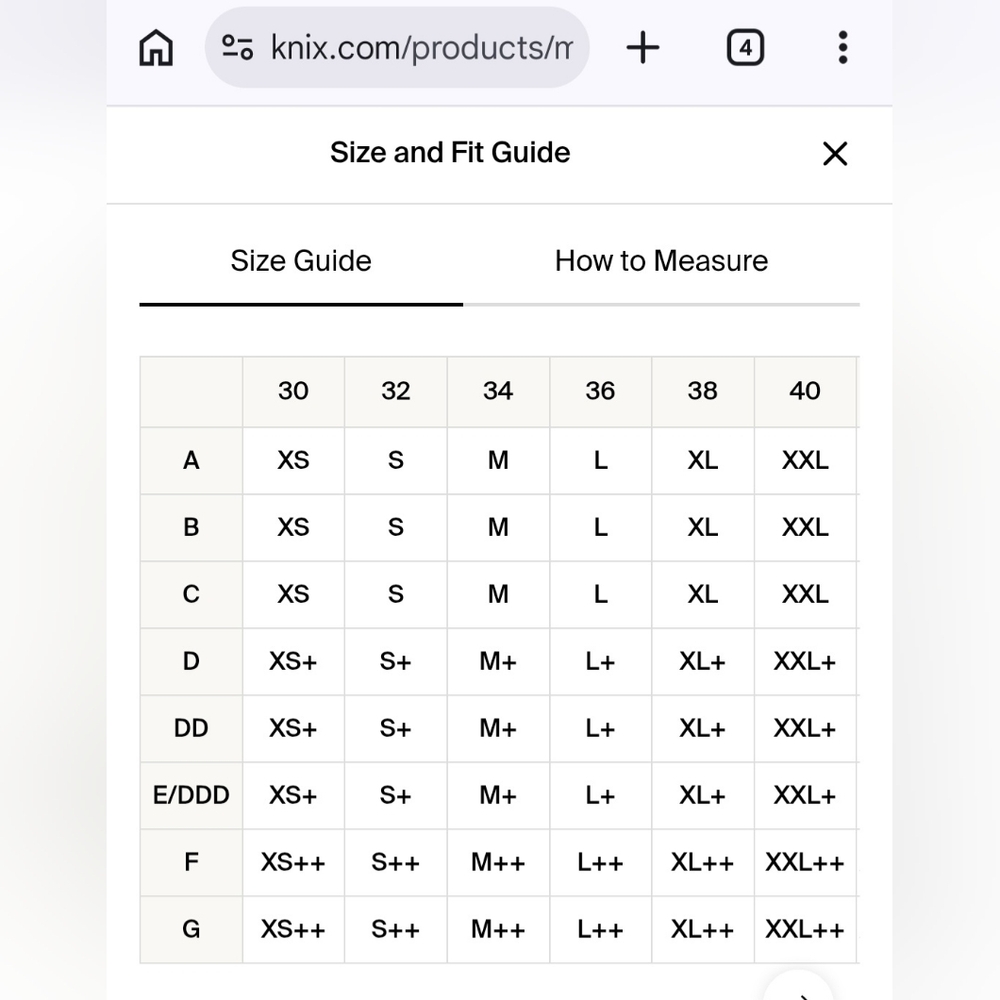
Task: Click M cell in row B
Action: [x=498, y=527]
